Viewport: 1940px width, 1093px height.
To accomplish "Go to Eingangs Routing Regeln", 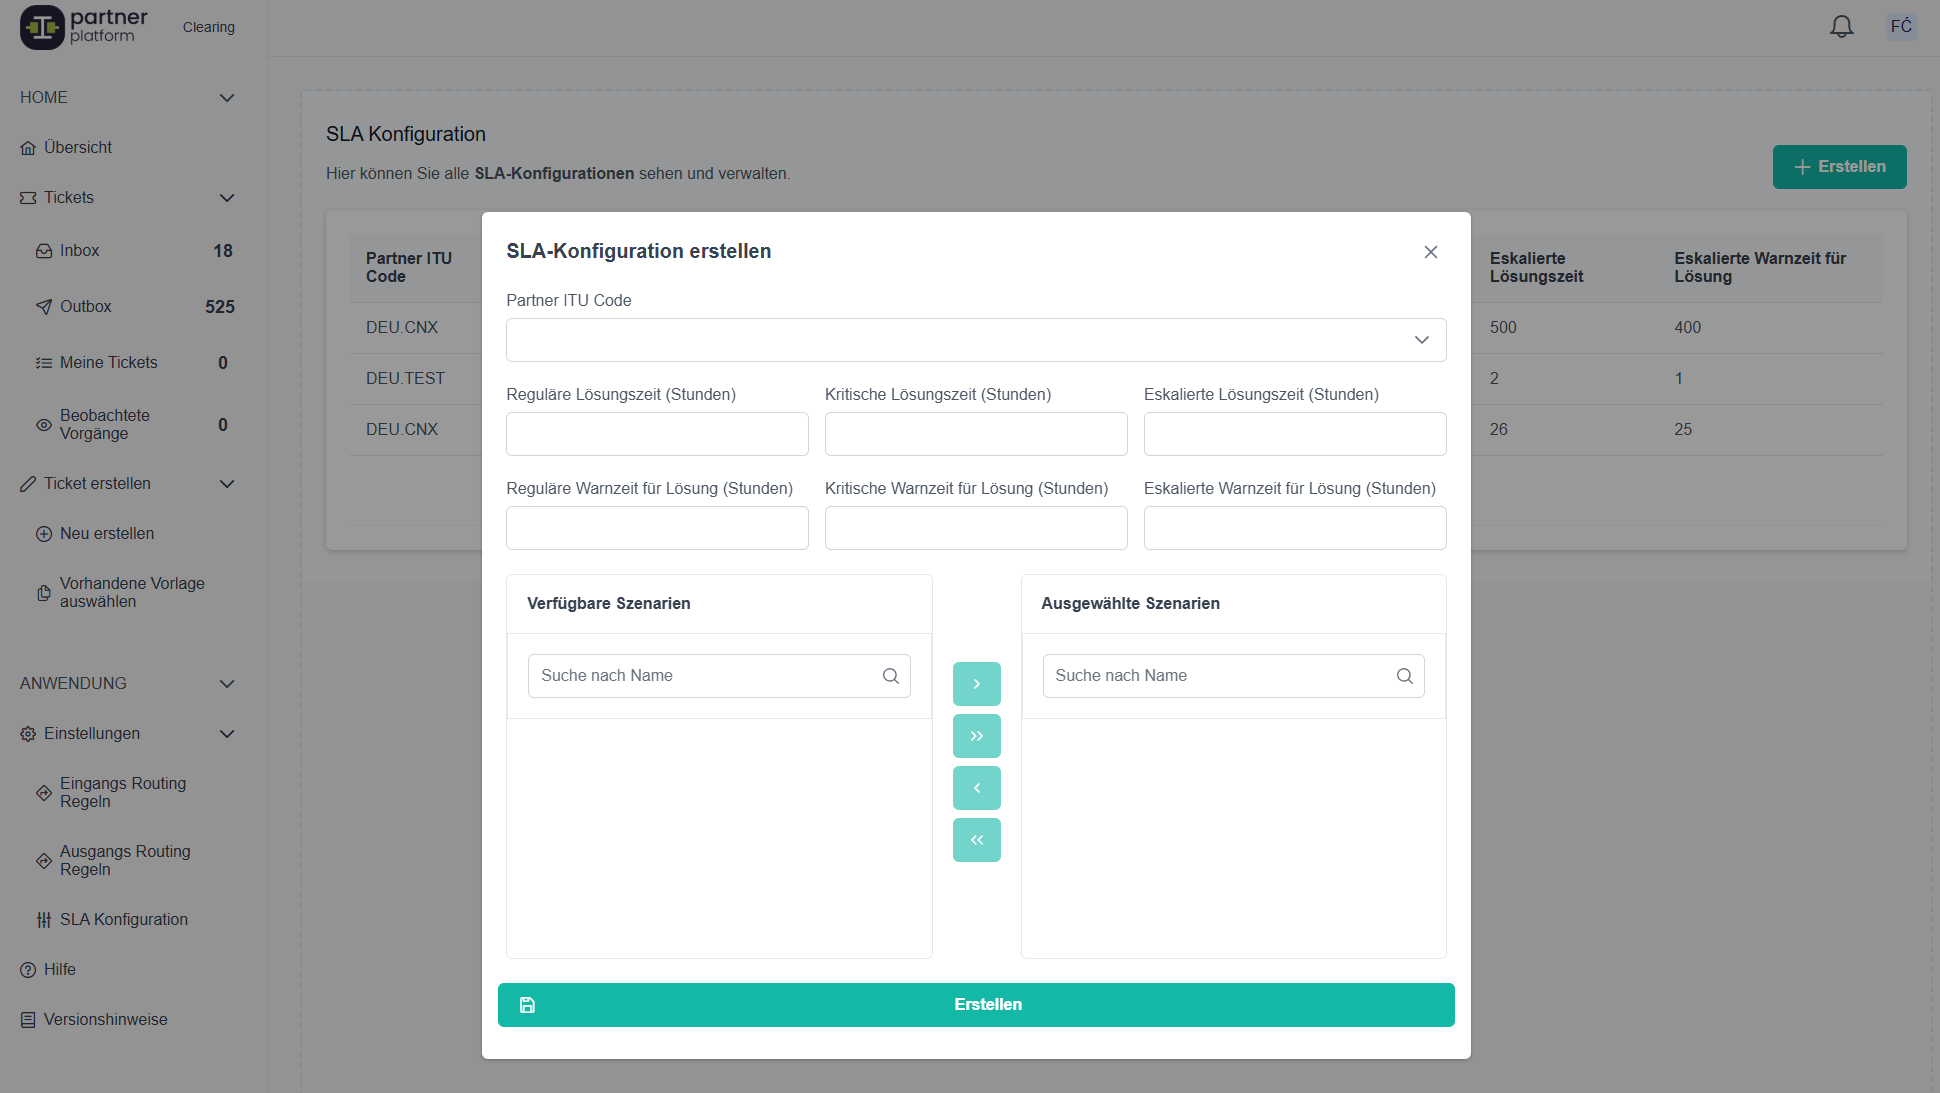I will [x=122, y=792].
